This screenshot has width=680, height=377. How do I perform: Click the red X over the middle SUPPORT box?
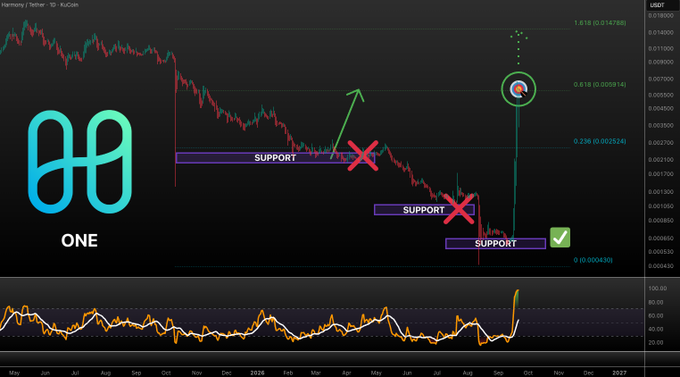tap(459, 209)
